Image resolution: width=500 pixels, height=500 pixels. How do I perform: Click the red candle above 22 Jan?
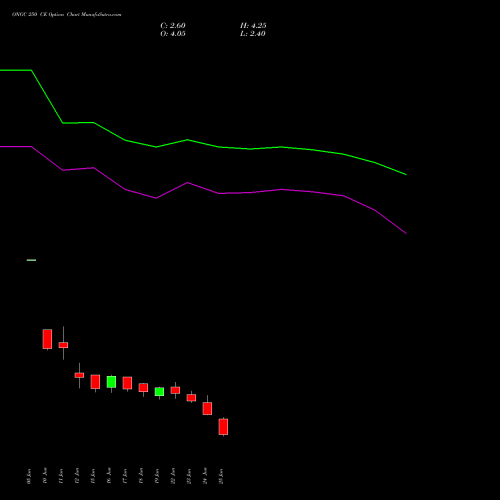click(x=175, y=390)
